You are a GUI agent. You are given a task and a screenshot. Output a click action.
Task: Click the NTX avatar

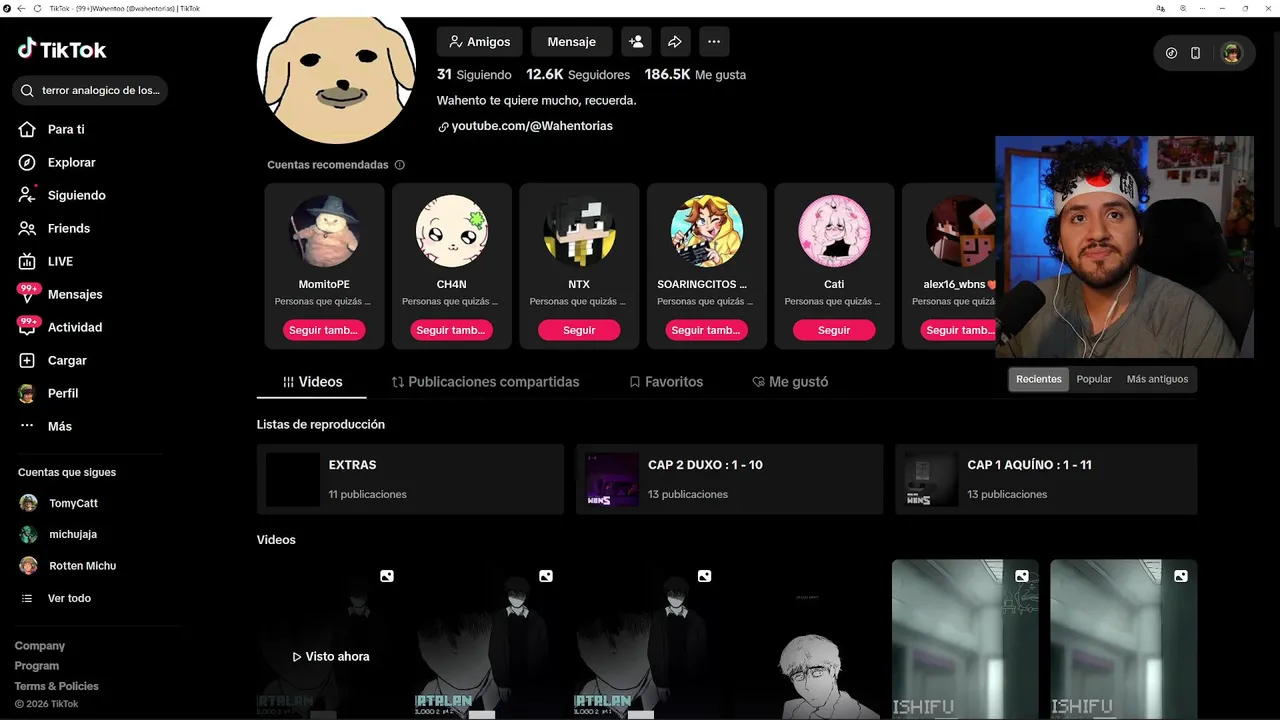pyautogui.click(x=579, y=231)
